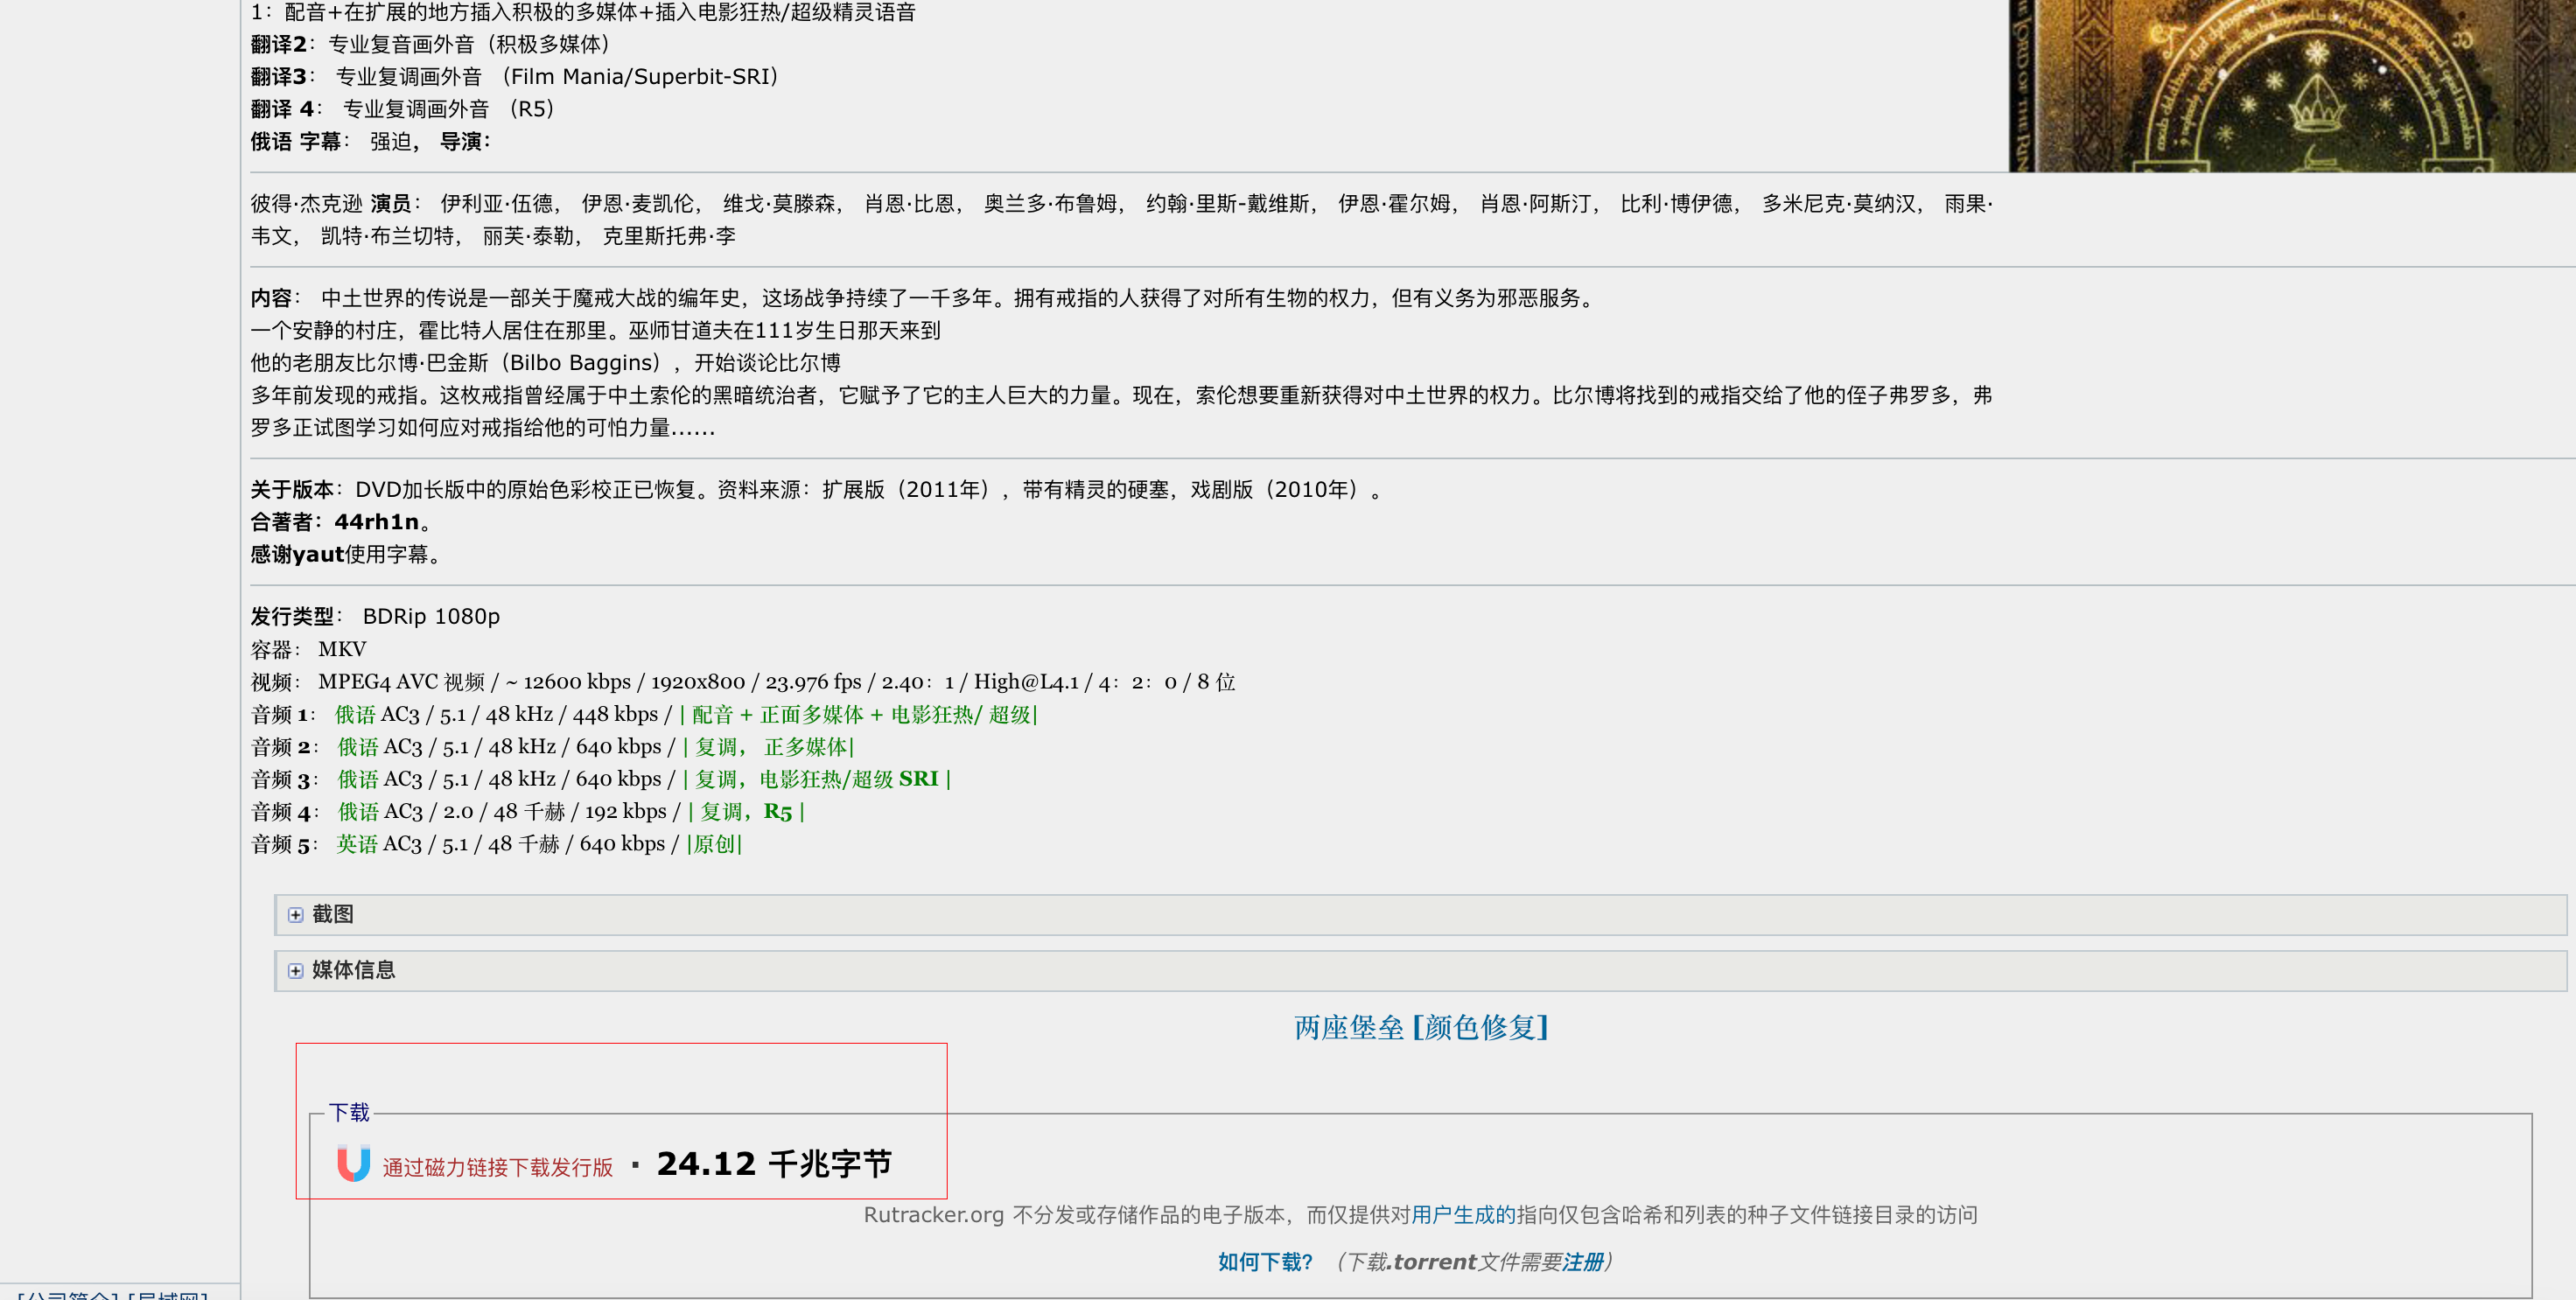Click the 容器 MKV line
Image resolution: width=2576 pixels, height=1300 pixels.
[x=308, y=650]
